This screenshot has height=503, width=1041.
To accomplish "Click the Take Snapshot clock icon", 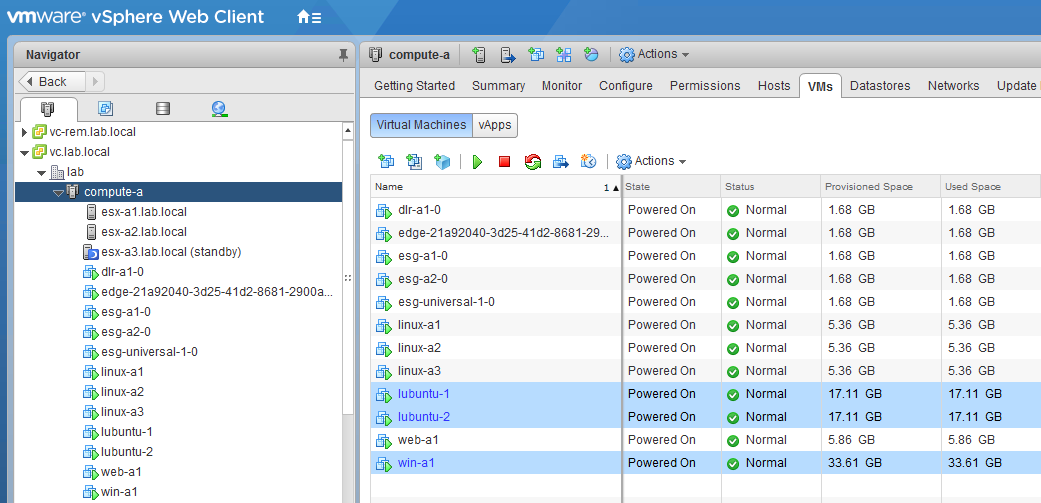I will pyautogui.click(x=589, y=161).
